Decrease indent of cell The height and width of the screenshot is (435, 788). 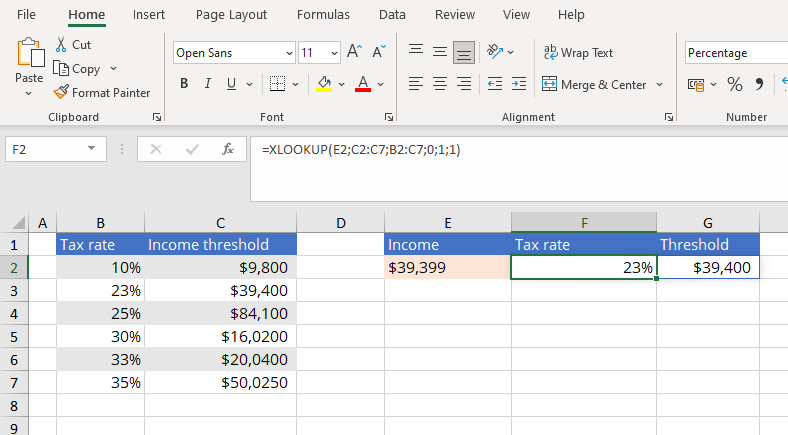(x=495, y=84)
